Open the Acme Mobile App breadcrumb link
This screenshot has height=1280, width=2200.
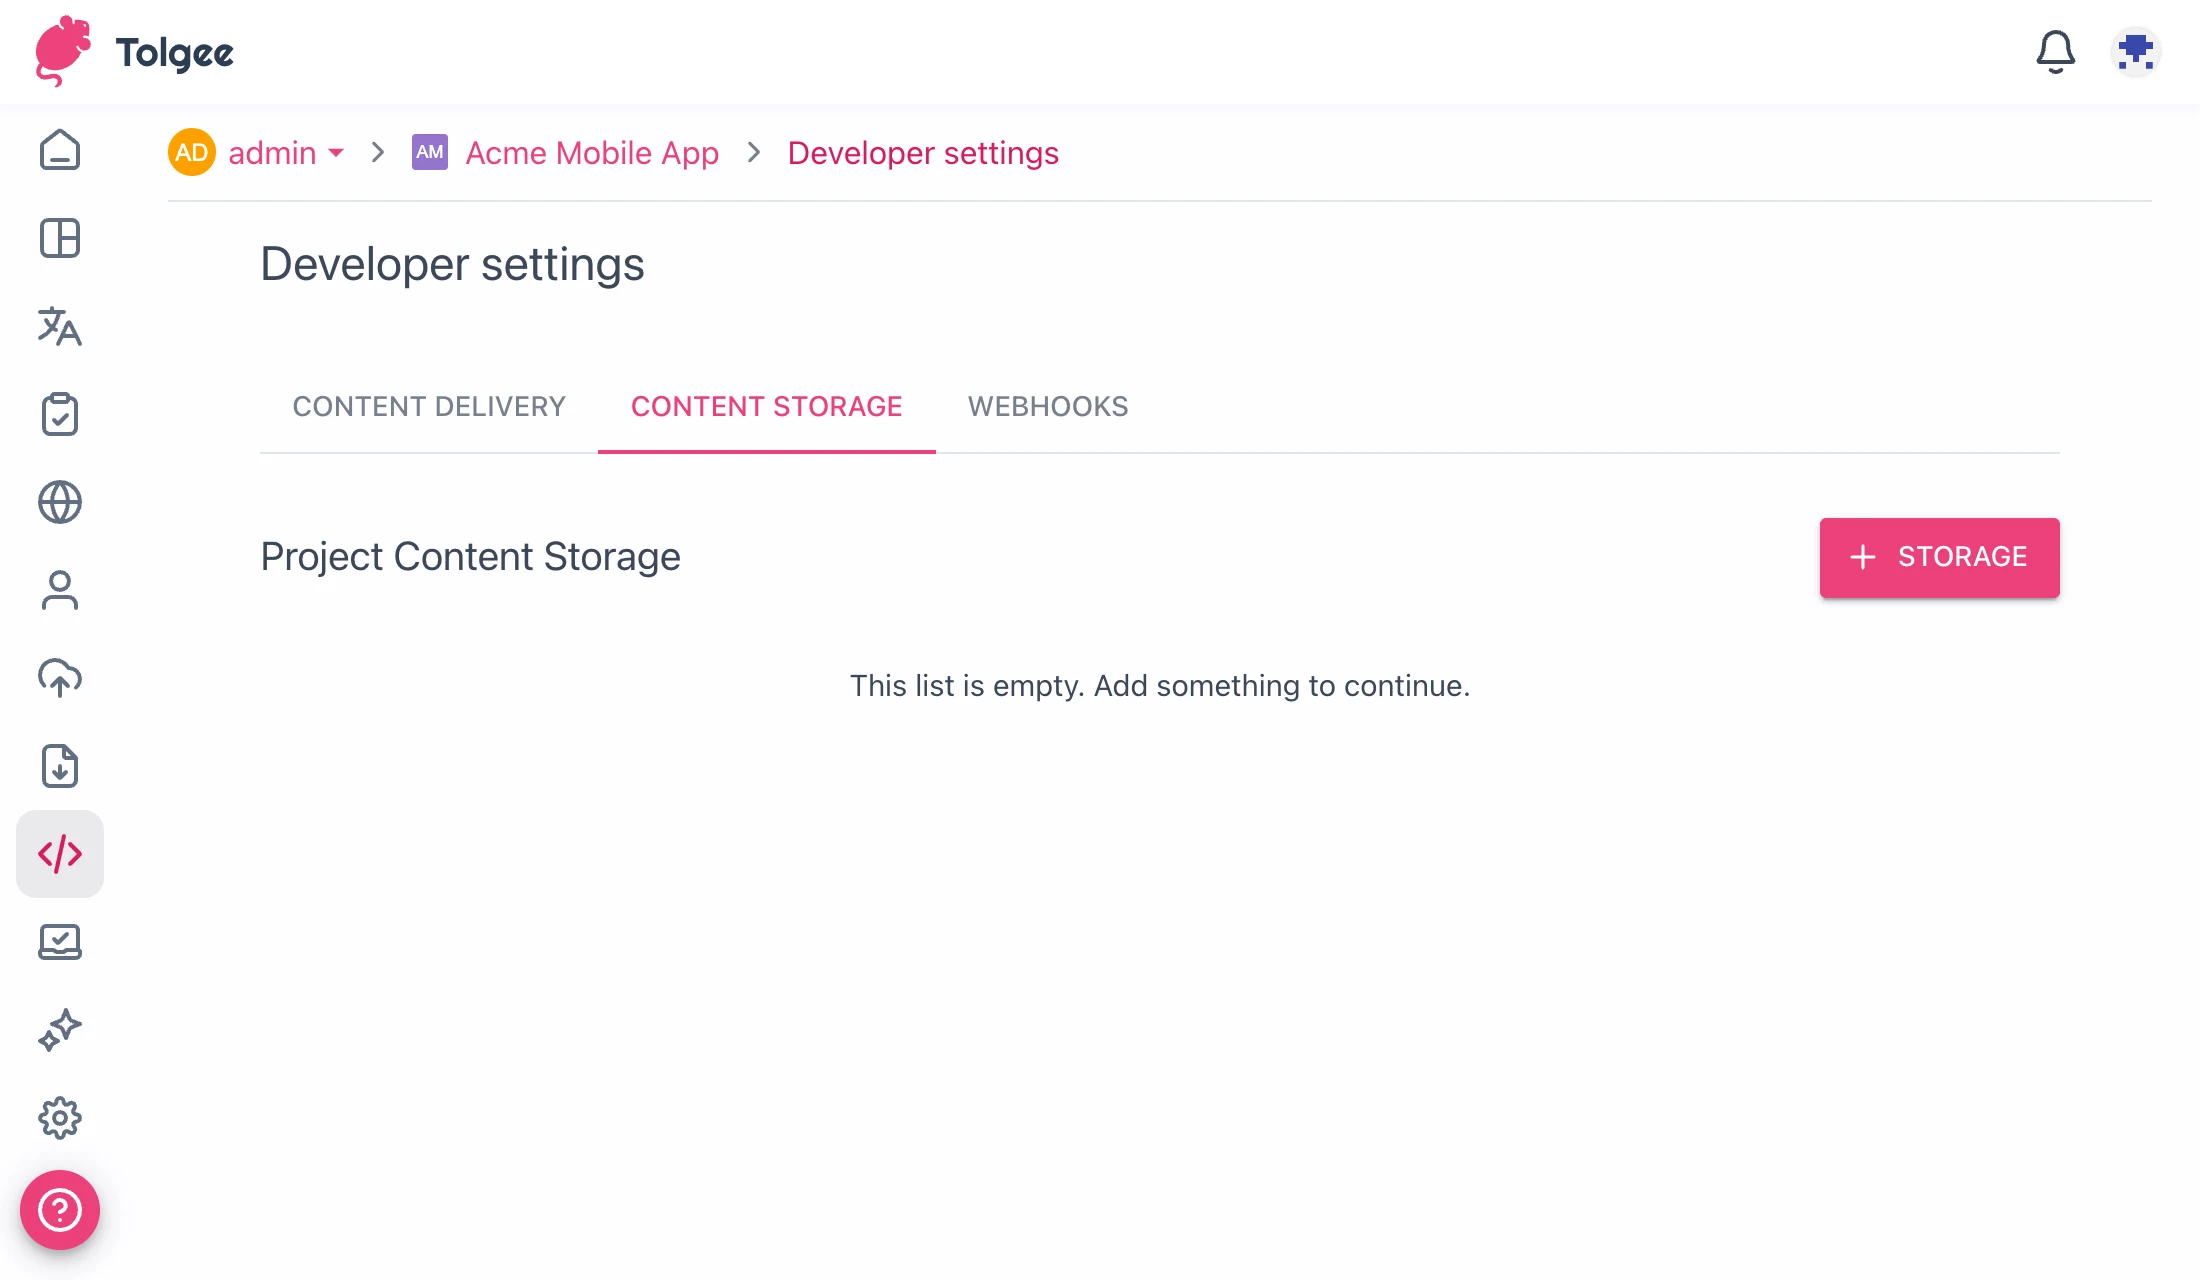(592, 153)
